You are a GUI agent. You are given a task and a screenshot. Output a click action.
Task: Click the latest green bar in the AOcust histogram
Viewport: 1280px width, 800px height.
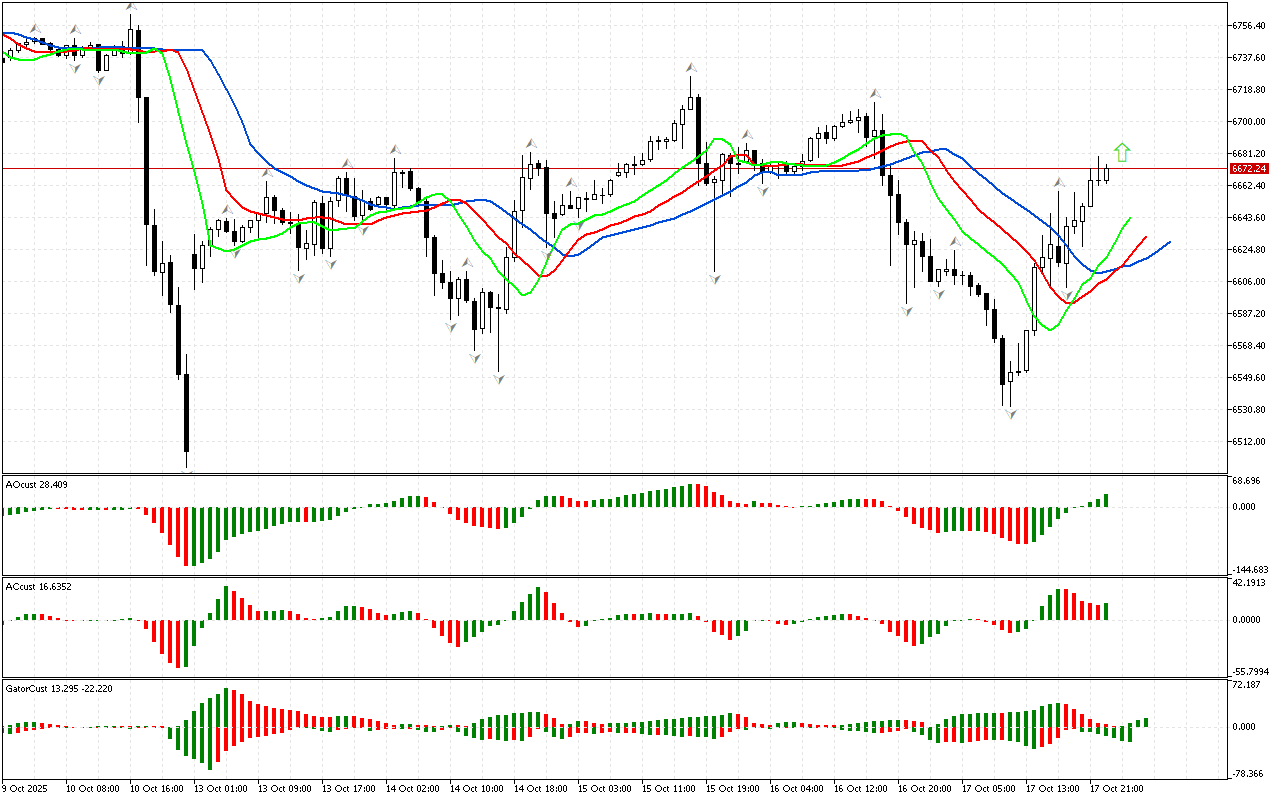[x=1107, y=500]
